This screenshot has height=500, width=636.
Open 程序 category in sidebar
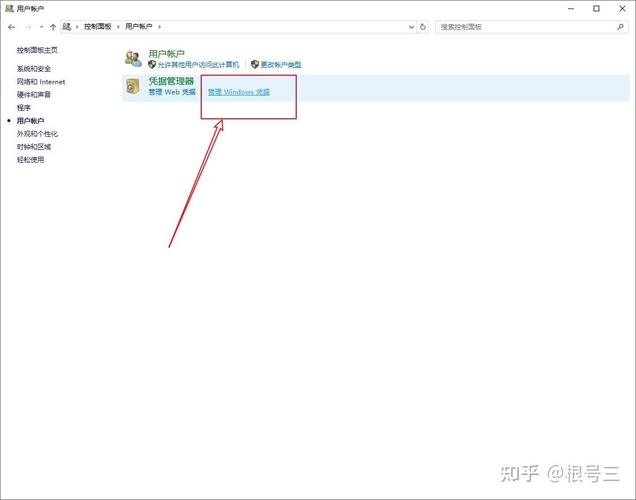[x=24, y=108]
